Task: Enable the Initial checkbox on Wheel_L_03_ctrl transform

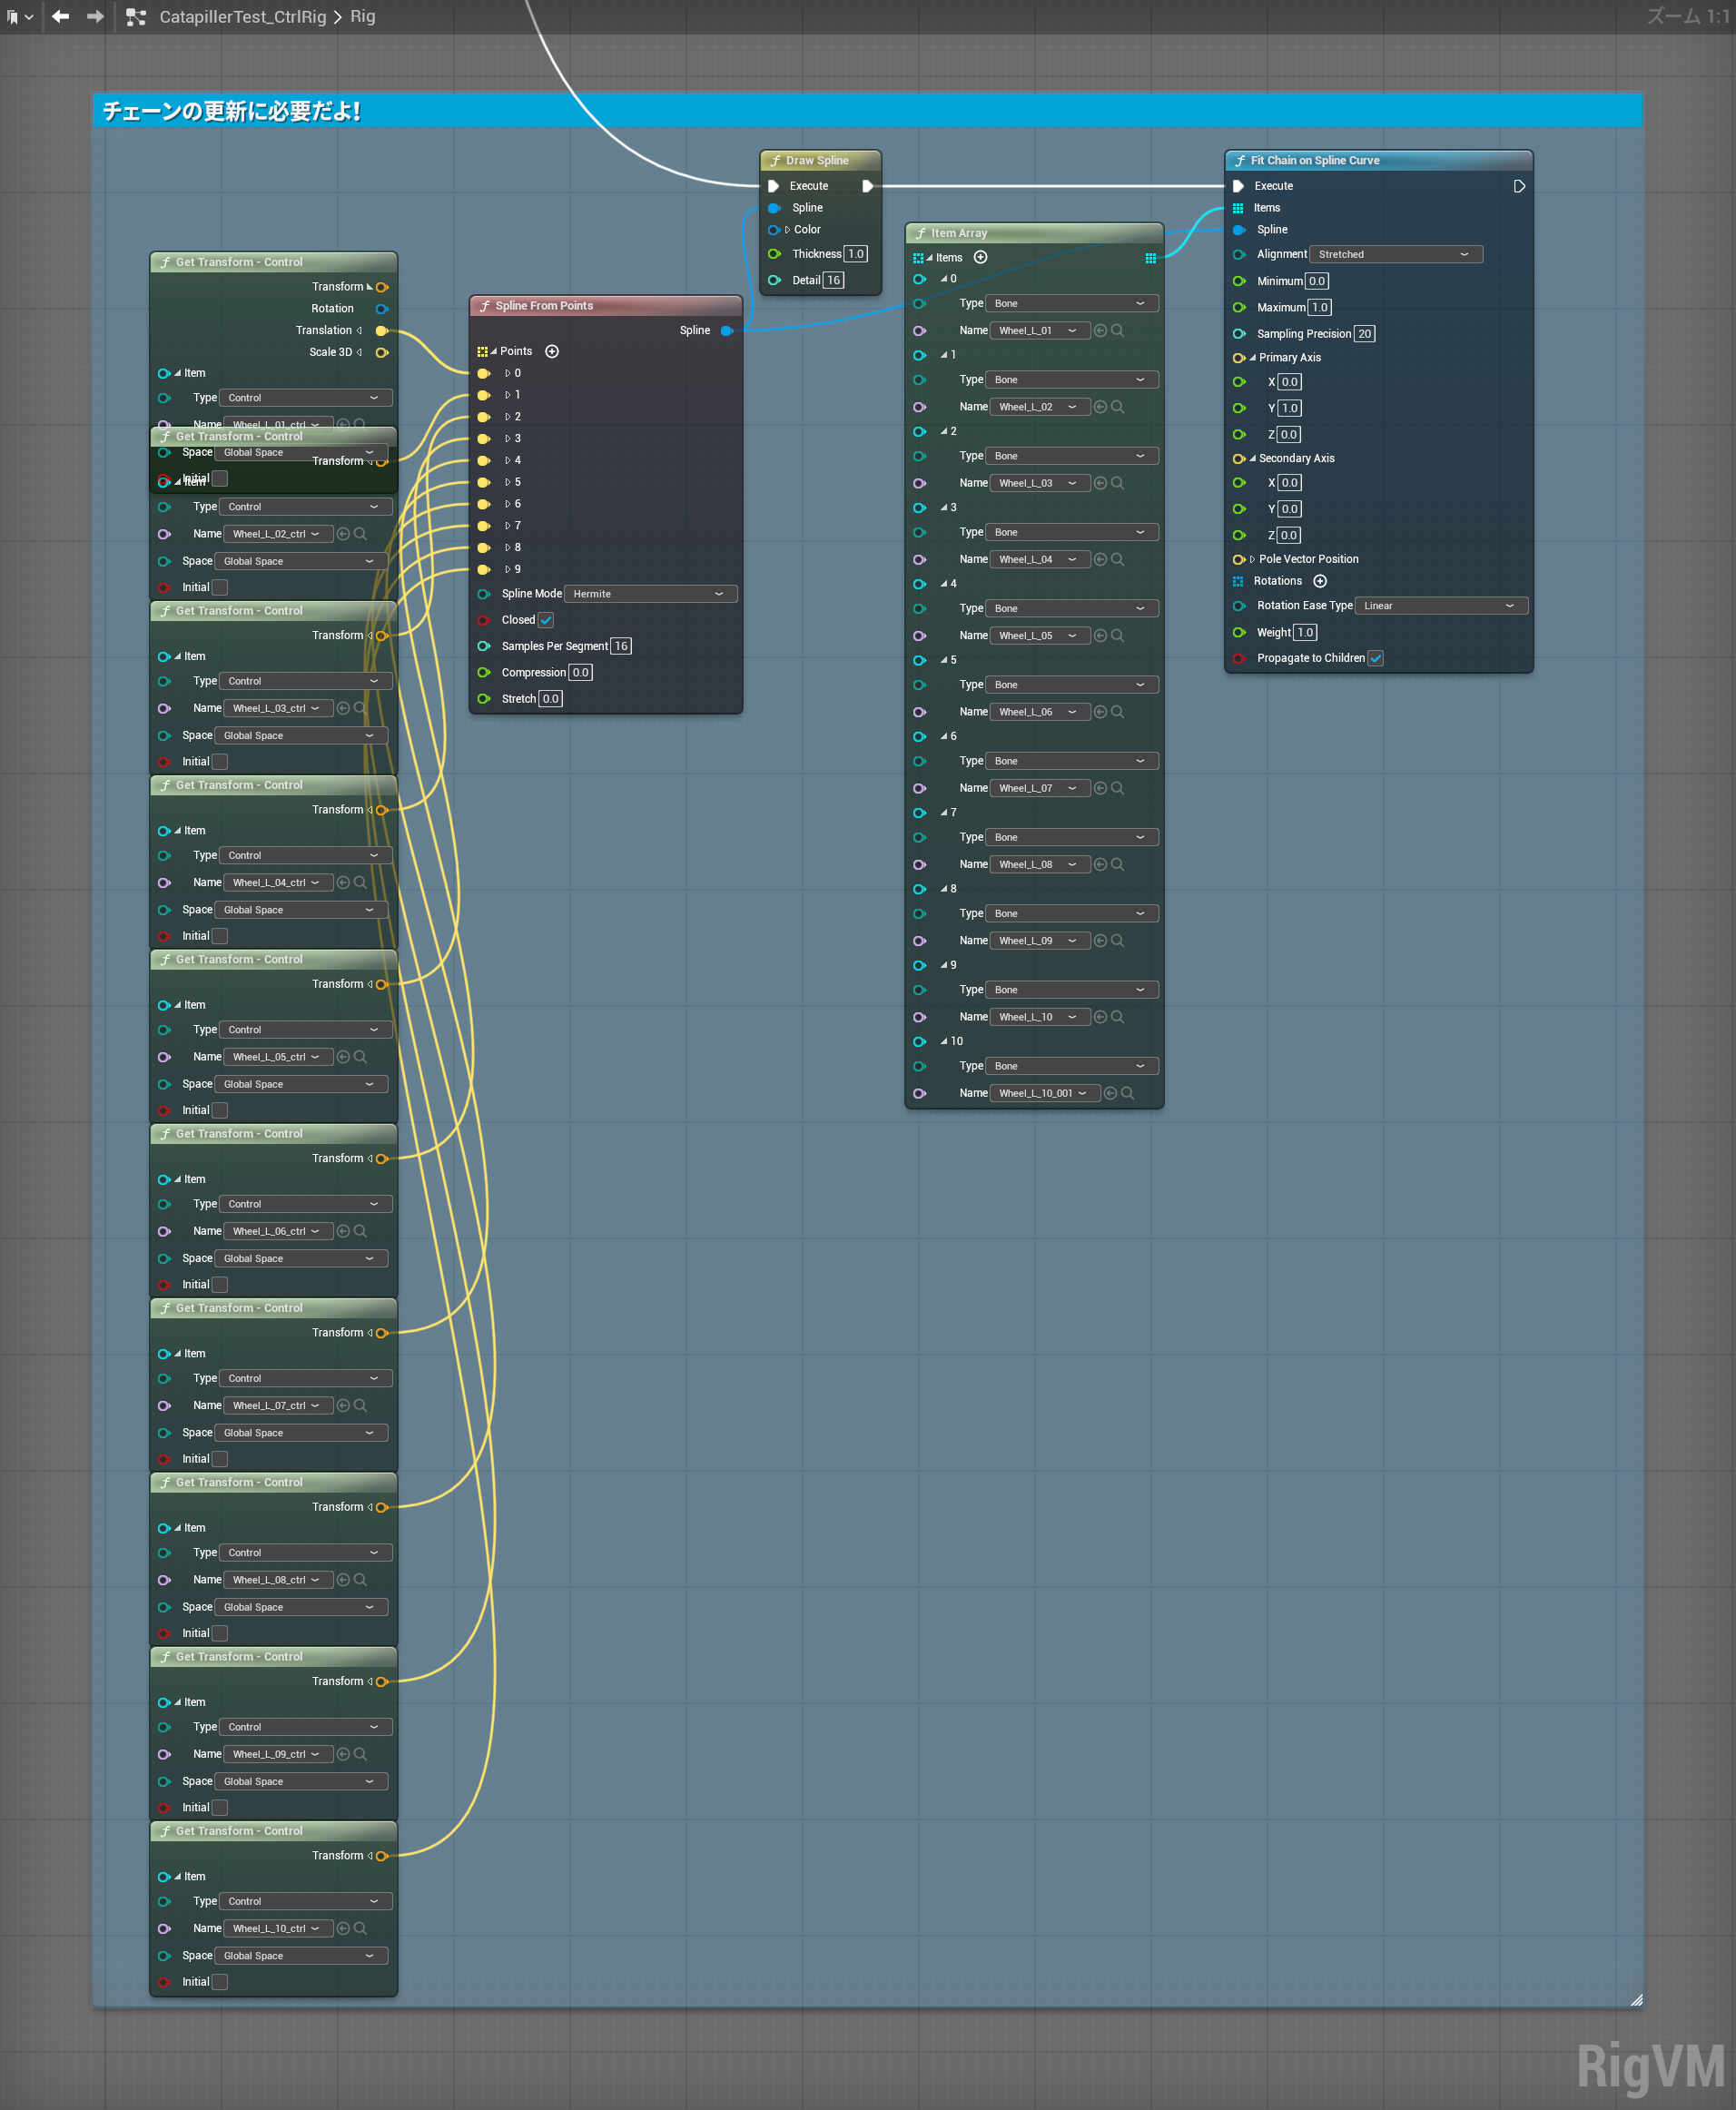Action: [x=219, y=761]
